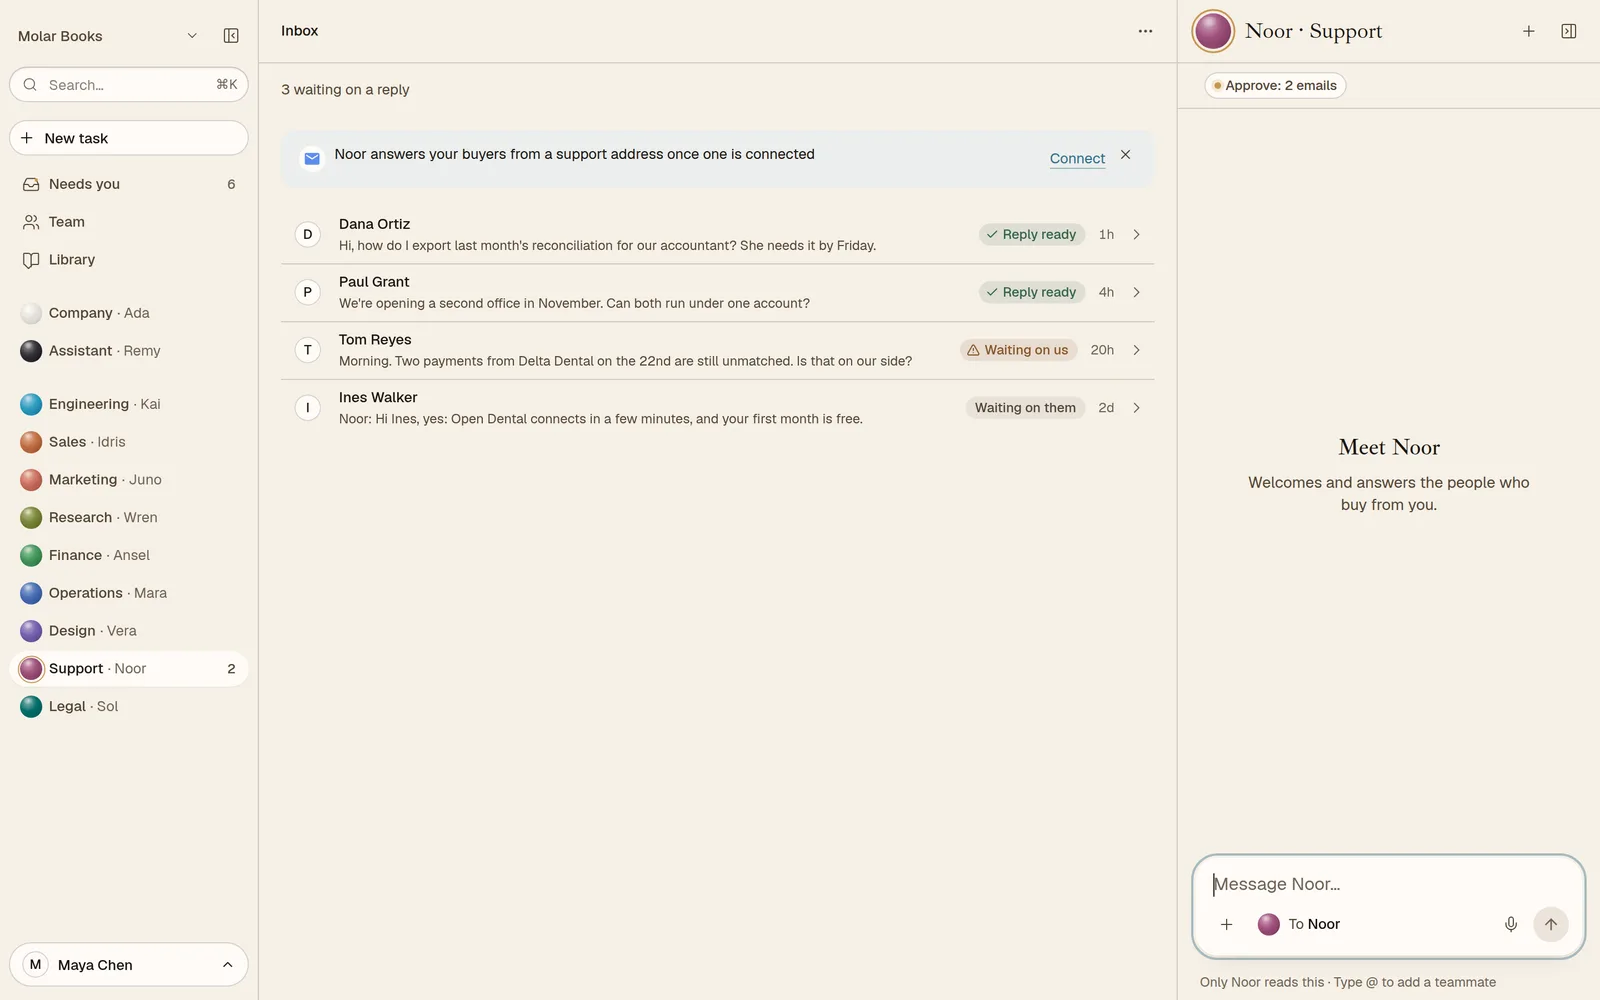Open the Library section
1600x1000 pixels.
tap(129, 260)
